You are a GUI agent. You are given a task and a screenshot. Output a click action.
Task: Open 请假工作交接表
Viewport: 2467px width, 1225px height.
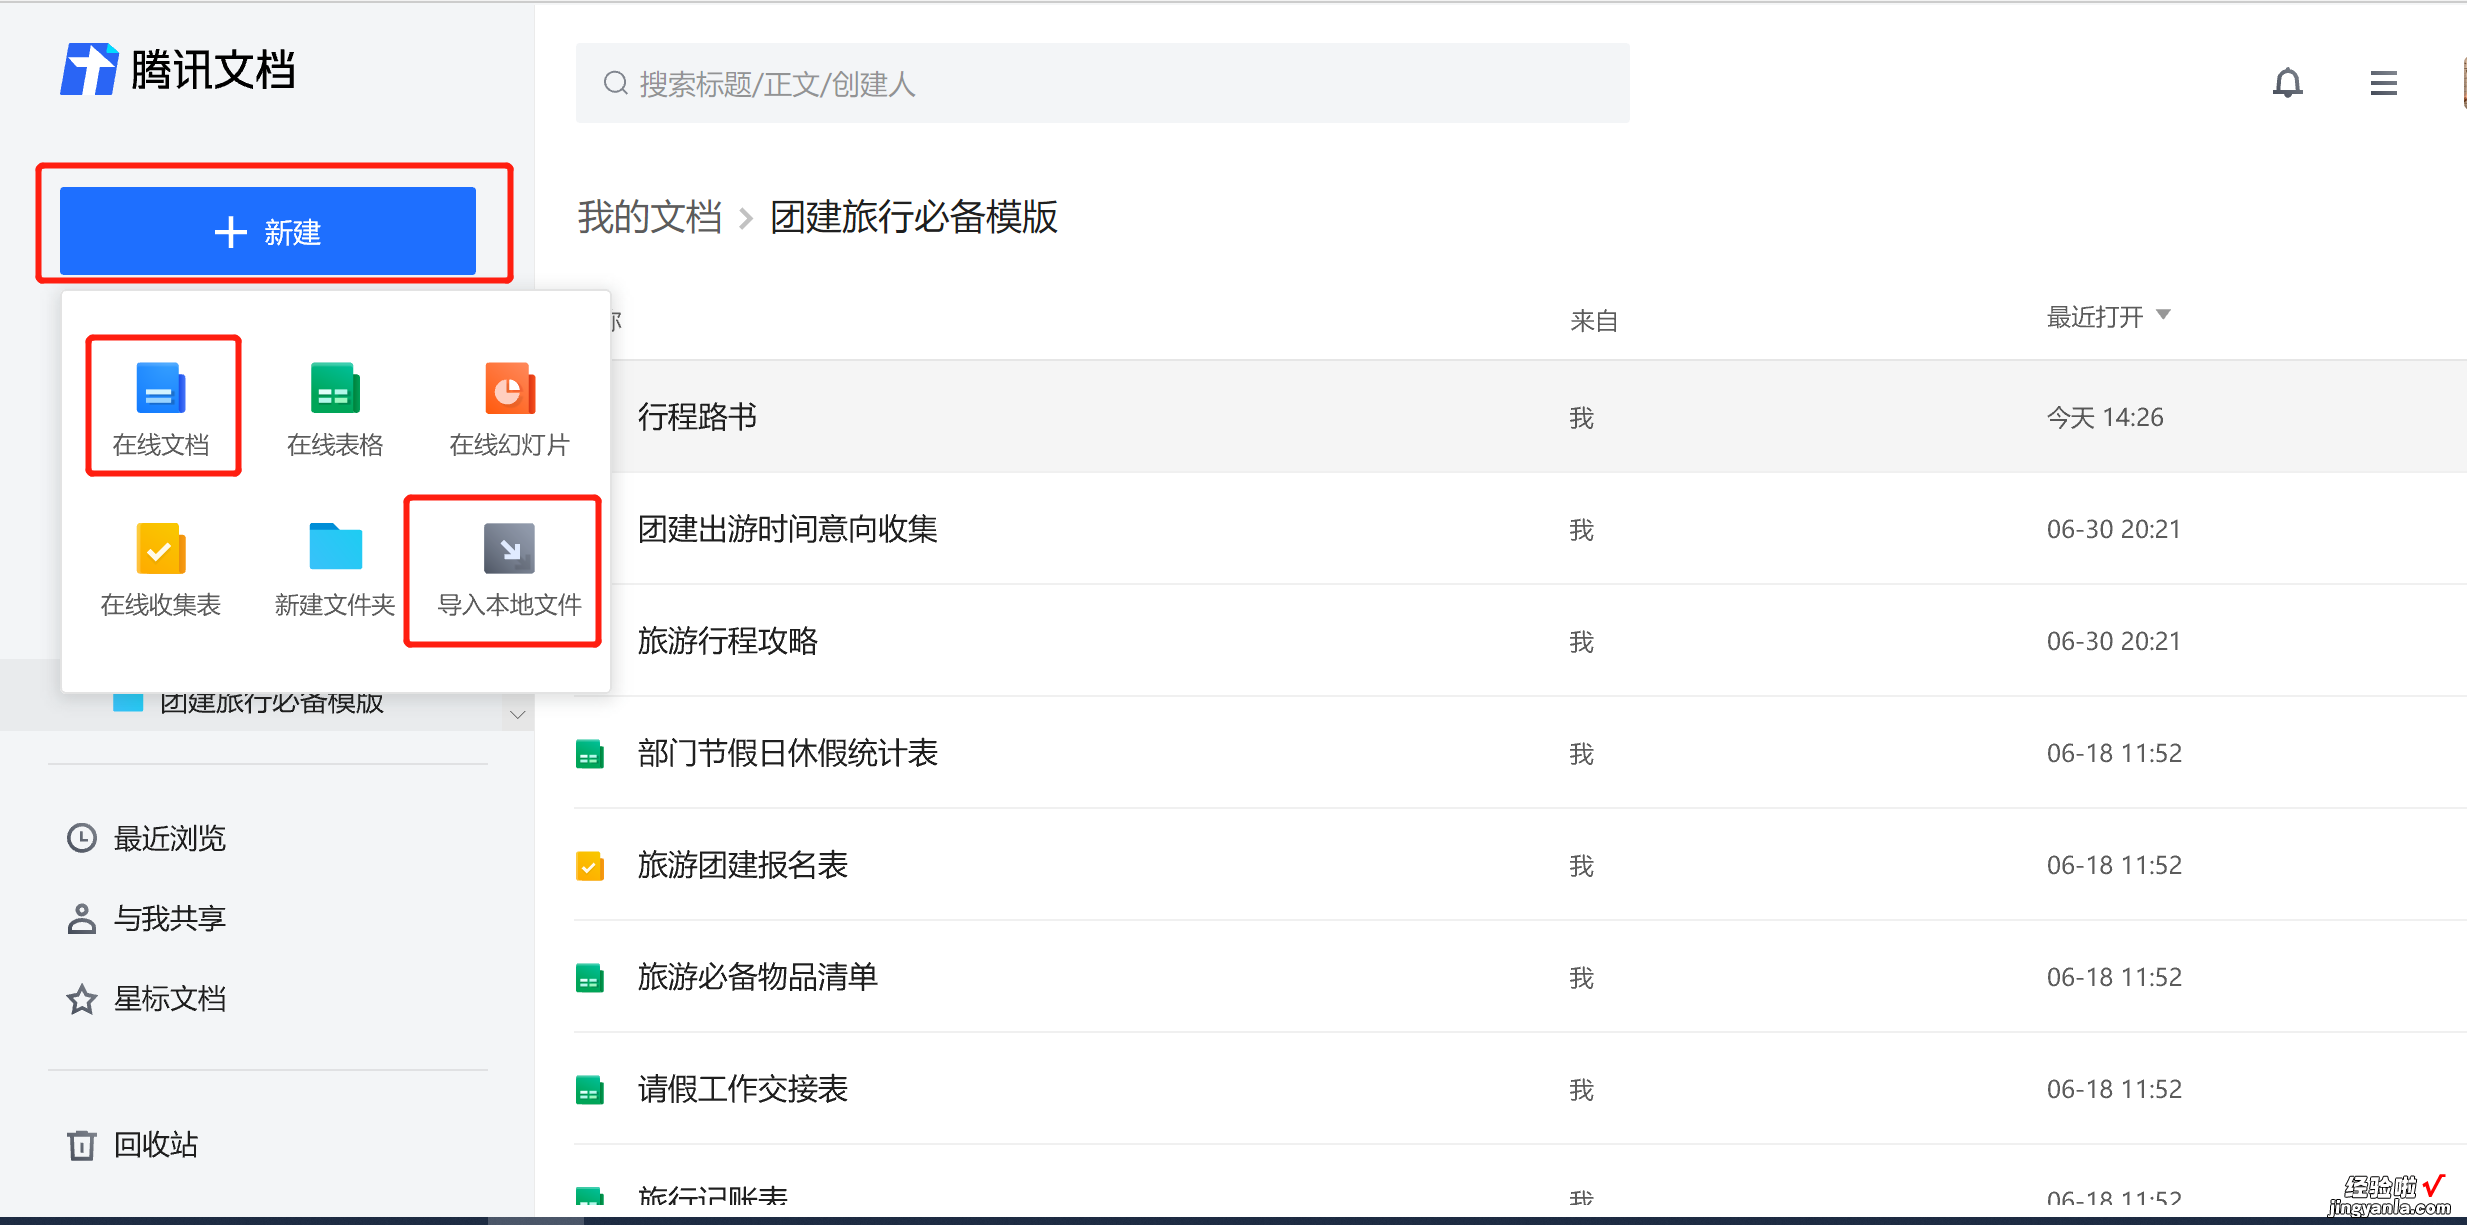point(743,1089)
